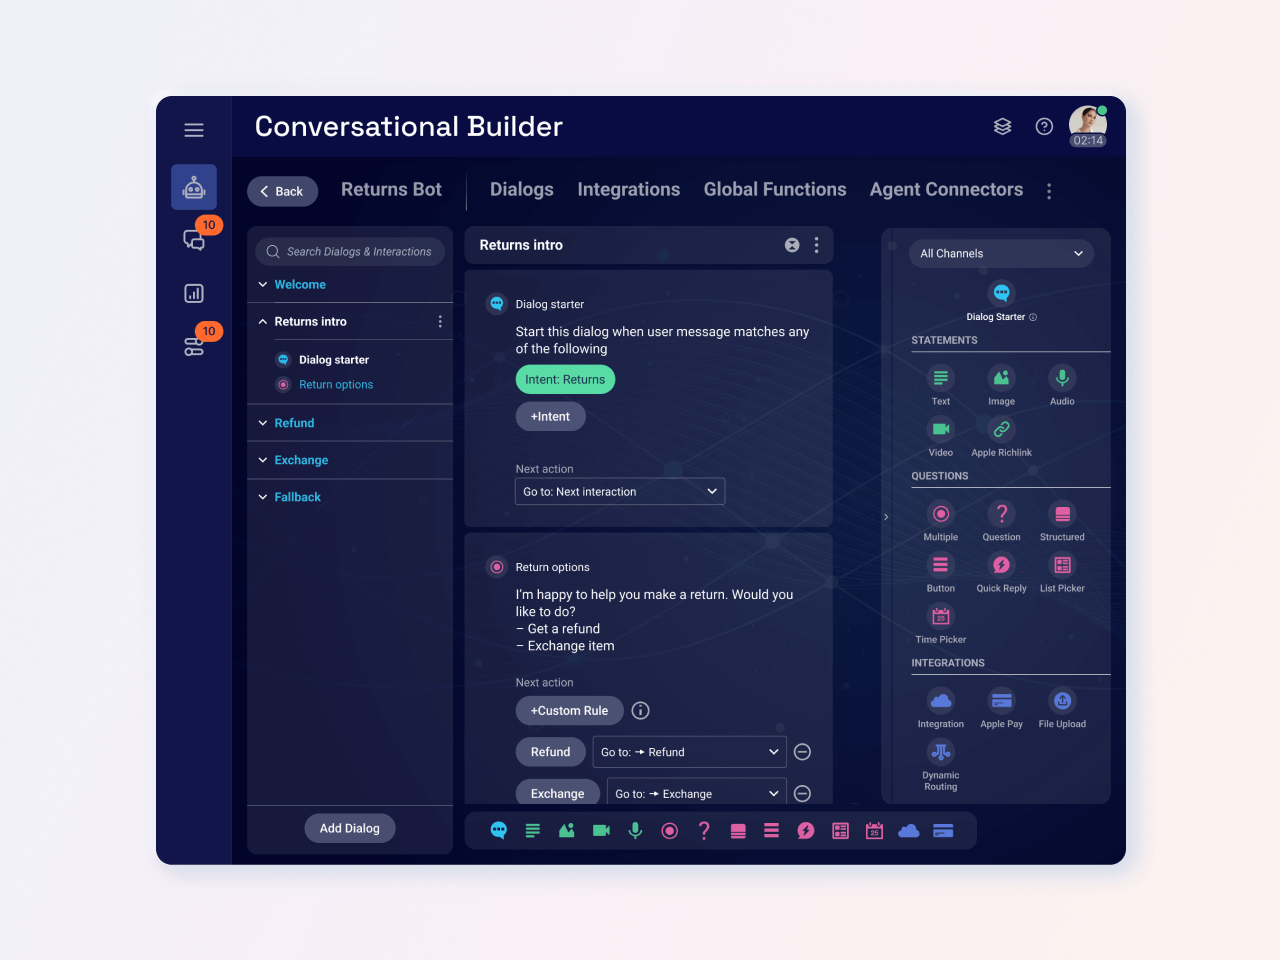Click the bottom toolbar calendar time picker icon
This screenshot has width=1280, height=960.
(x=874, y=831)
